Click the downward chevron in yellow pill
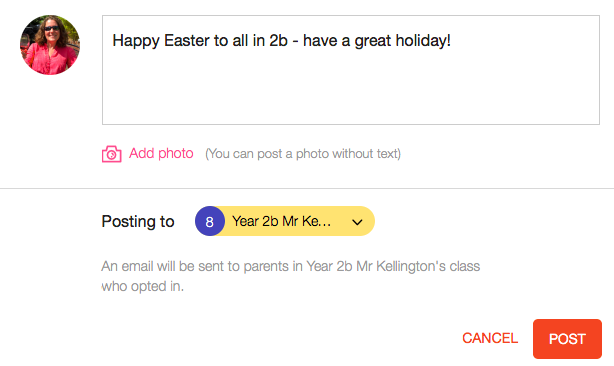This screenshot has height=366, width=614. tap(357, 222)
